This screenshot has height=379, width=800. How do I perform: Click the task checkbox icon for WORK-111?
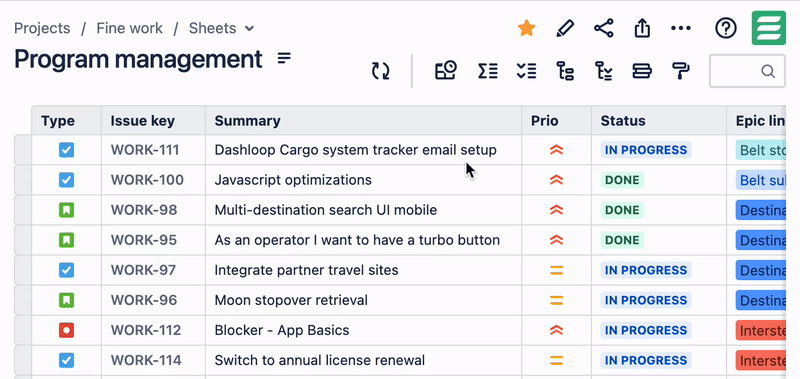(66, 150)
